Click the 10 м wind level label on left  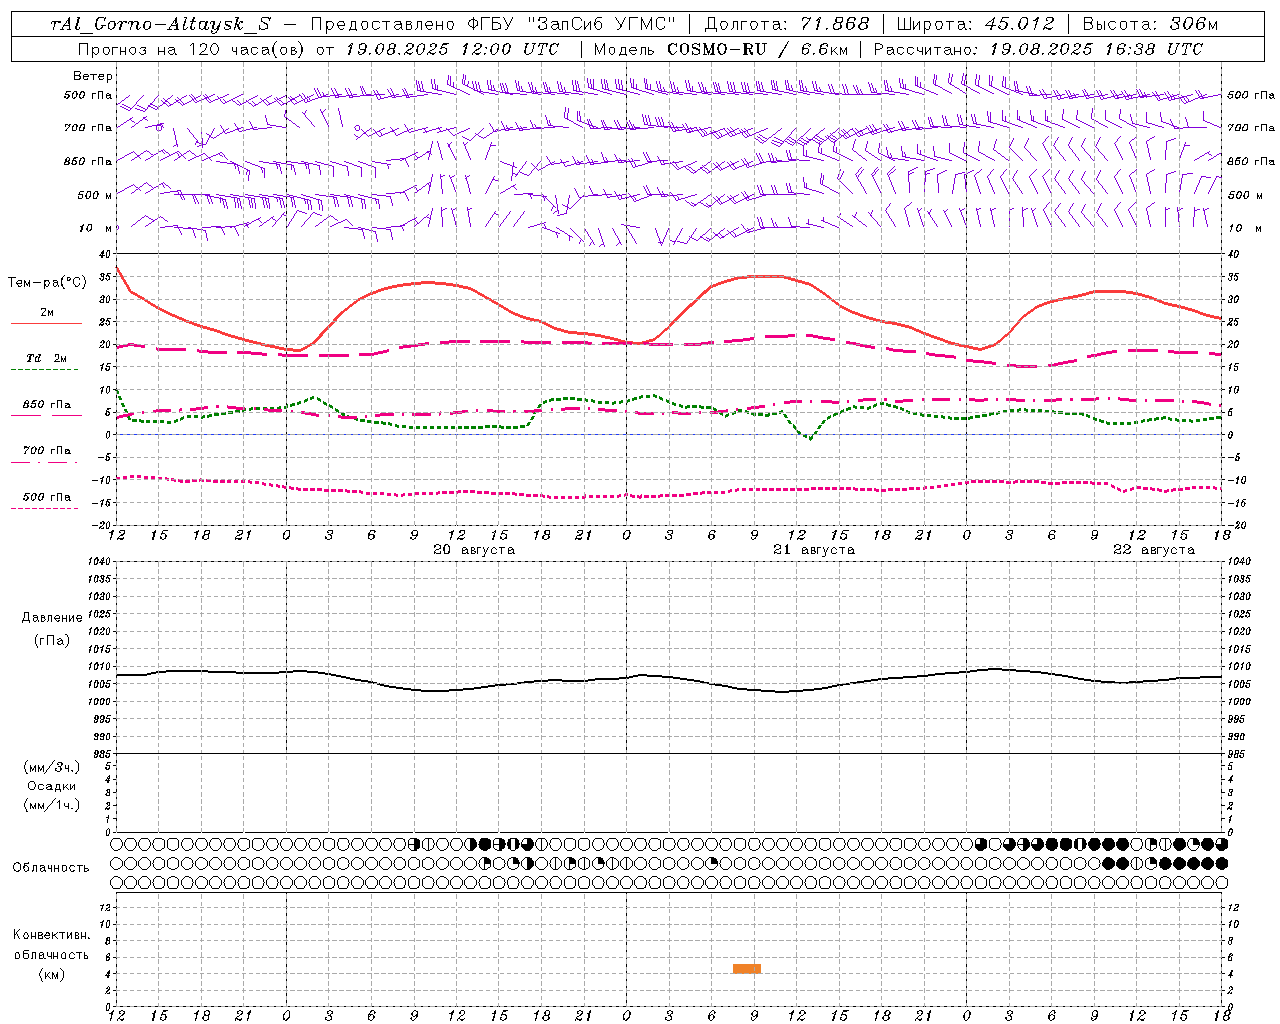tap(96, 228)
